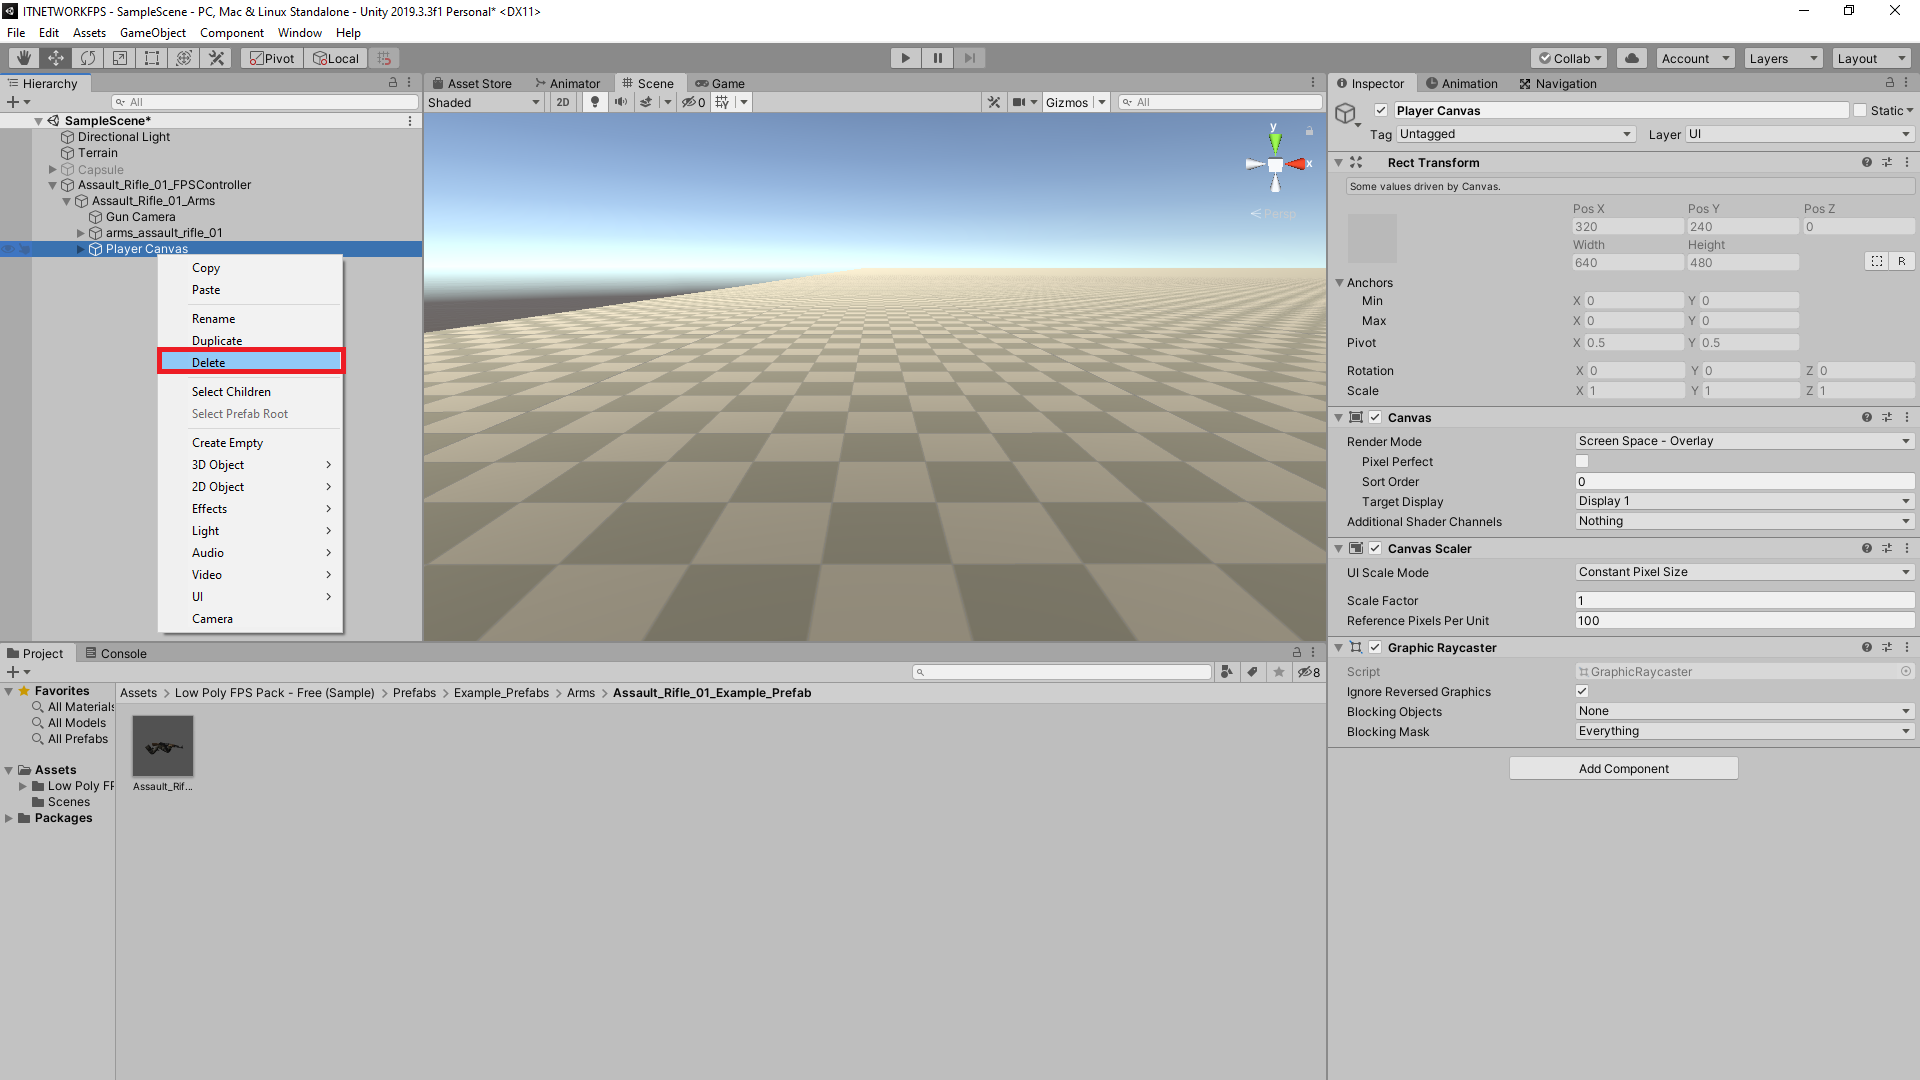
Task: Uncheck the Canvas Scaler enabled checkbox
Action: [x=1375, y=548]
